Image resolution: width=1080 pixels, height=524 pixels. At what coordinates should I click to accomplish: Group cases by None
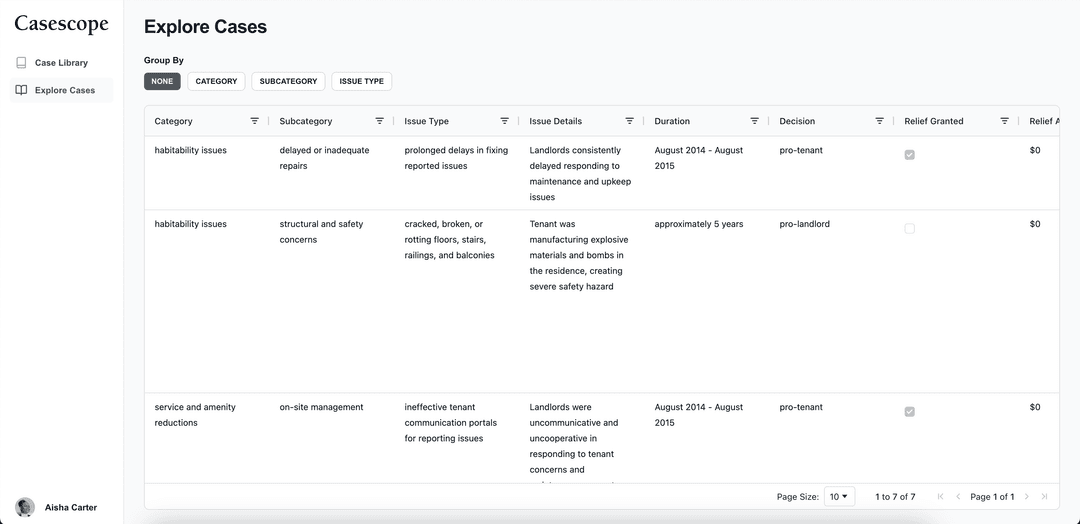click(x=162, y=81)
